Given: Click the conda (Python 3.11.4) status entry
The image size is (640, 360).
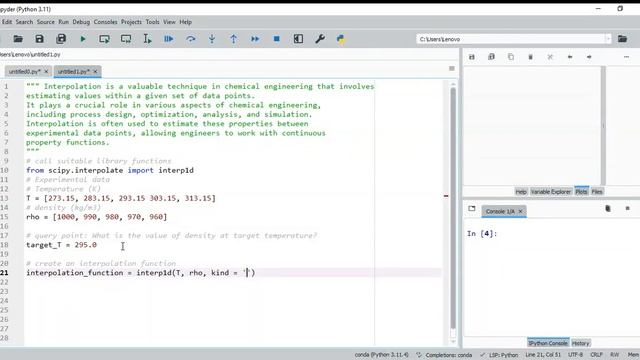Looking at the screenshot, I should tap(382, 355).
